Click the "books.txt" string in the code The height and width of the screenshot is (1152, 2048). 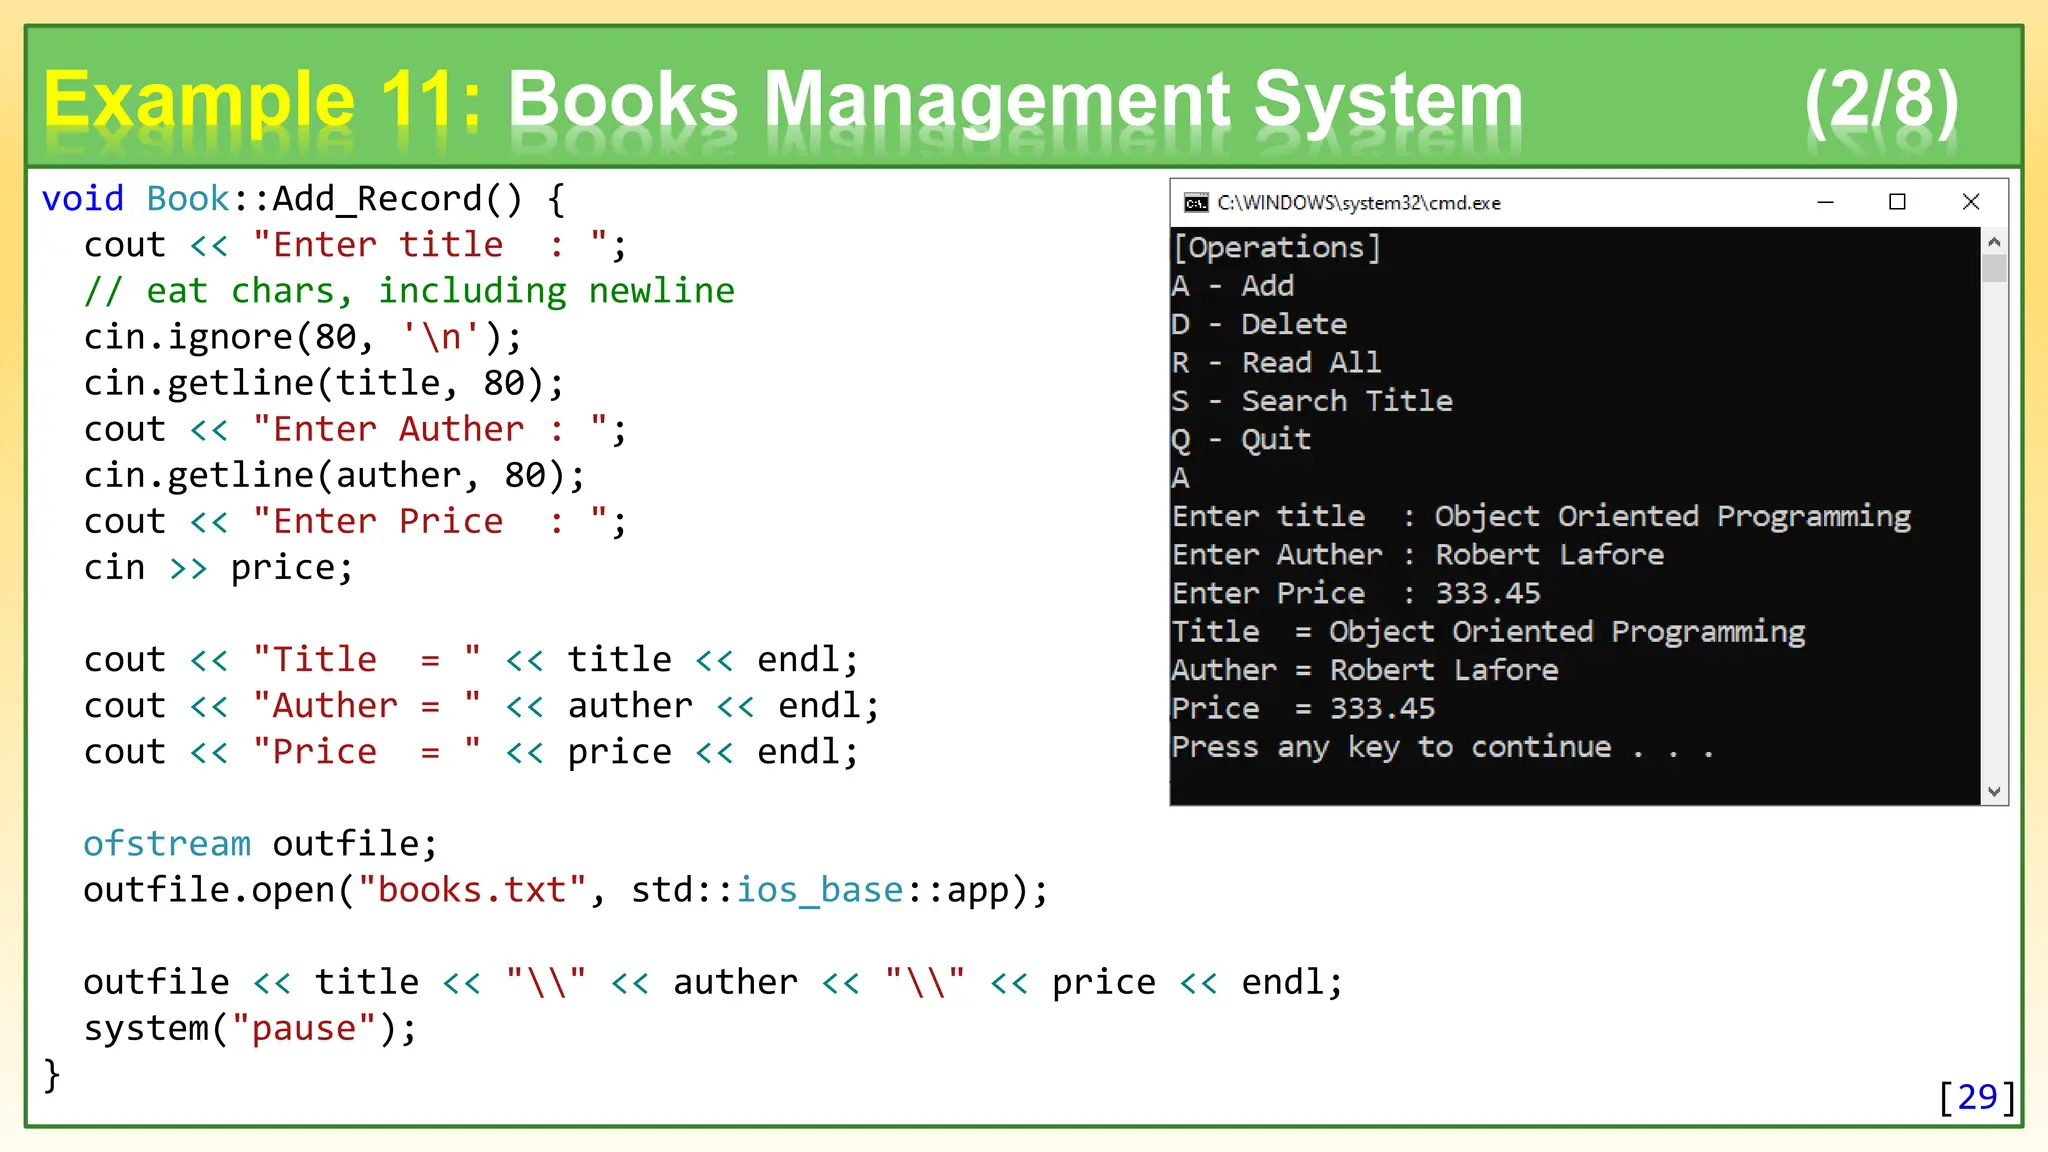tap(471, 889)
